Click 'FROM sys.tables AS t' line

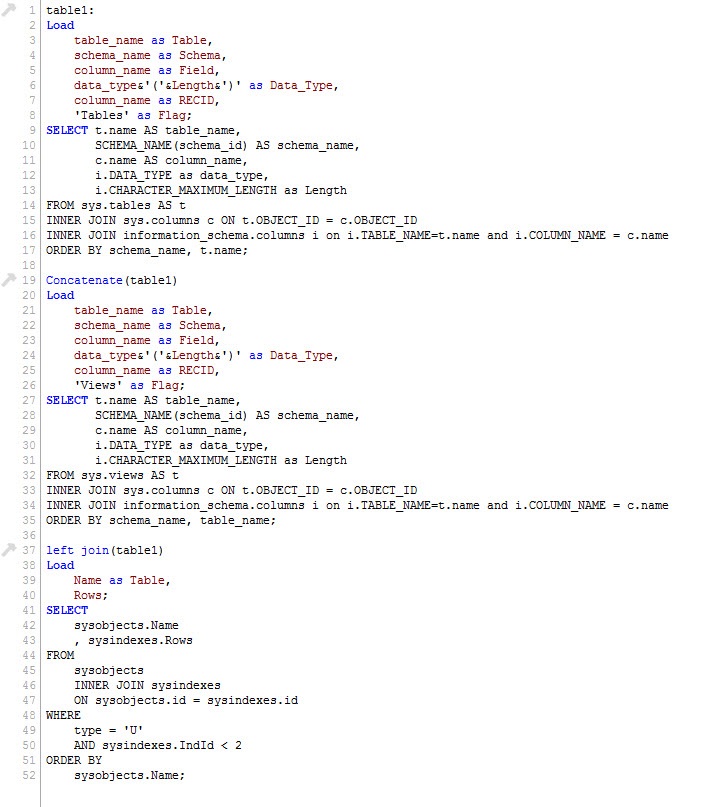116,205
